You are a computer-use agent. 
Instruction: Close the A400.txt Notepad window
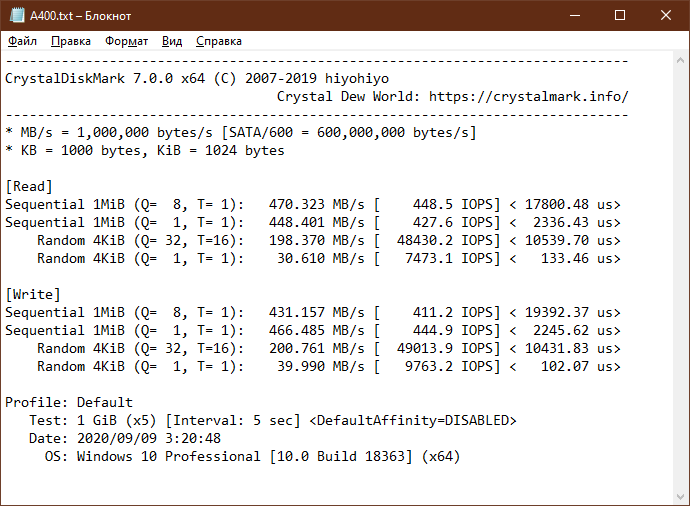[x=666, y=15]
